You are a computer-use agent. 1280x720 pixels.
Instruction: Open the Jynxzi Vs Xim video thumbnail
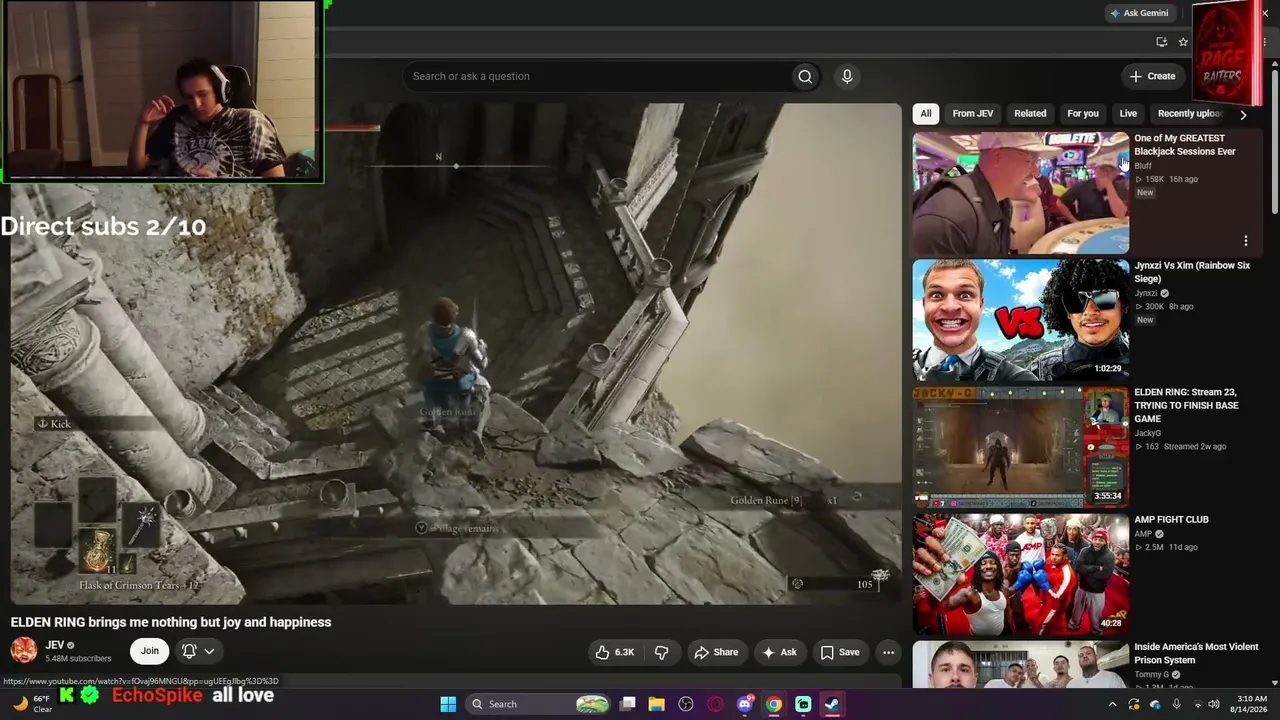point(1020,320)
